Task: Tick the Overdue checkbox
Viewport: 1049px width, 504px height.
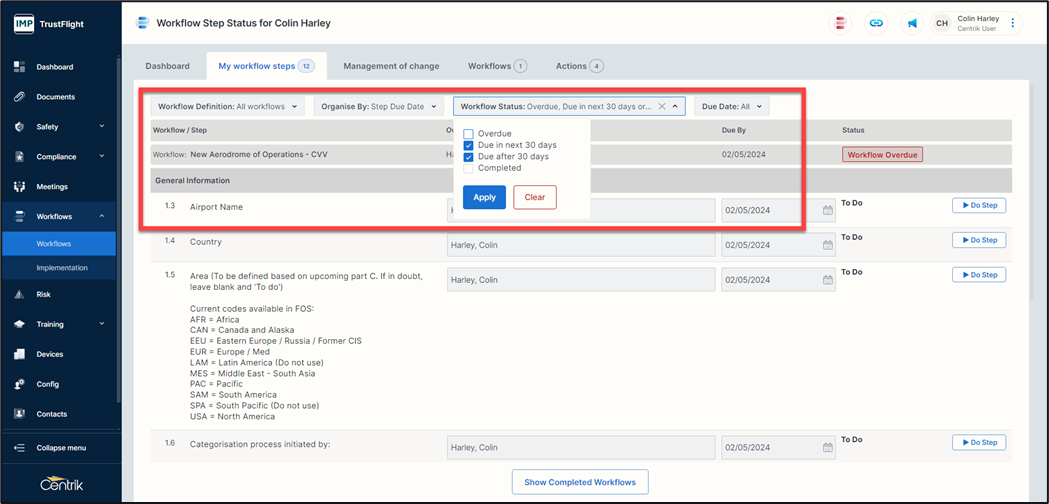Action: tap(468, 134)
